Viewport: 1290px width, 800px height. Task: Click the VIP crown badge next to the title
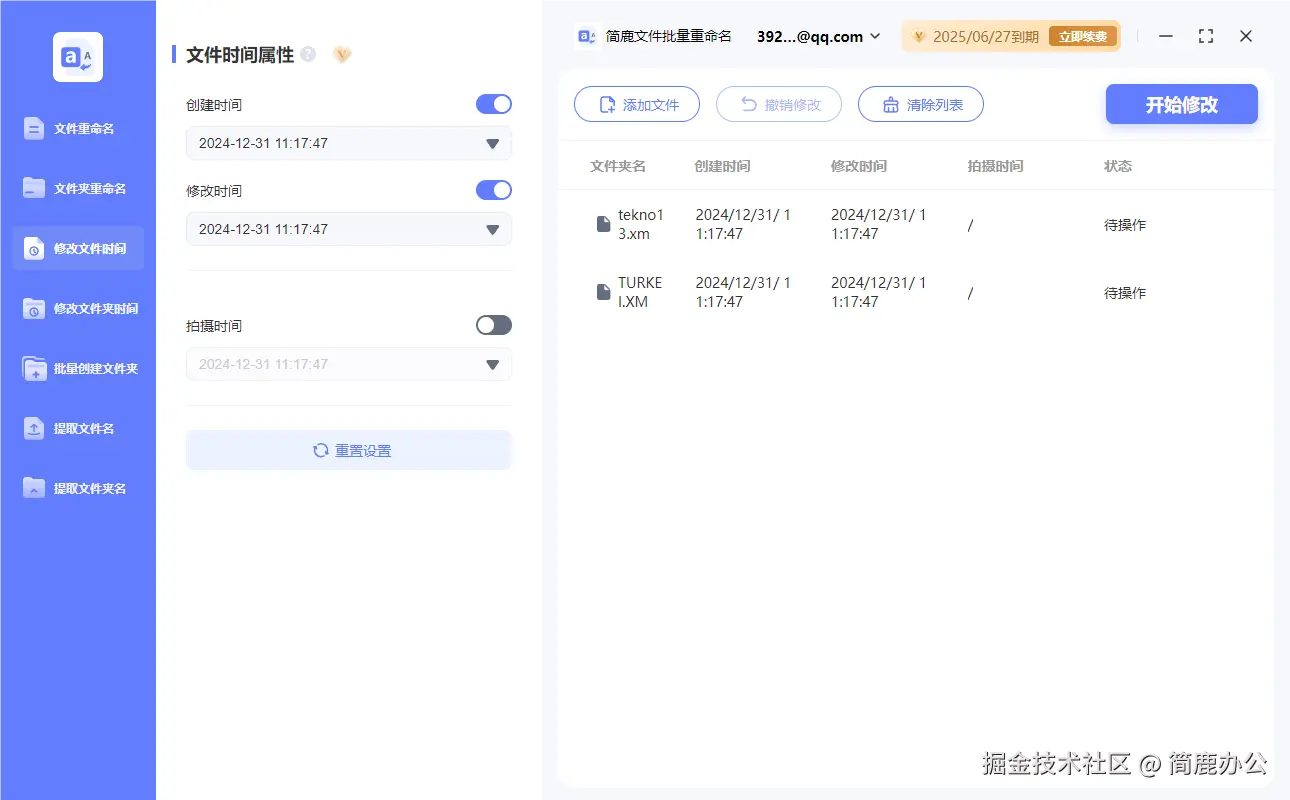pyautogui.click(x=341, y=54)
